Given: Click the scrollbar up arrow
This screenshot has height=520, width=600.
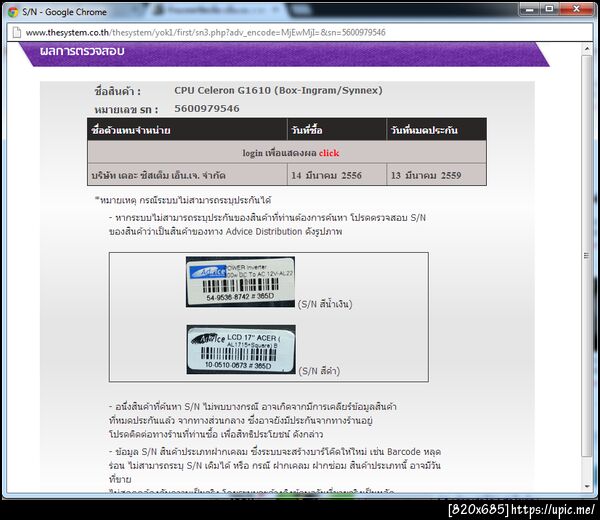Looking at the screenshot, I should pyautogui.click(x=587, y=49).
